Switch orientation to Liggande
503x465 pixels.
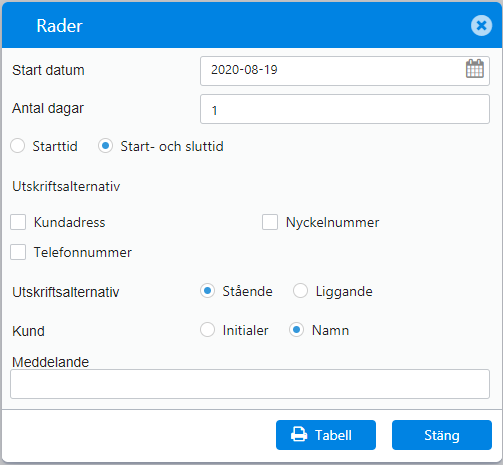point(300,291)
